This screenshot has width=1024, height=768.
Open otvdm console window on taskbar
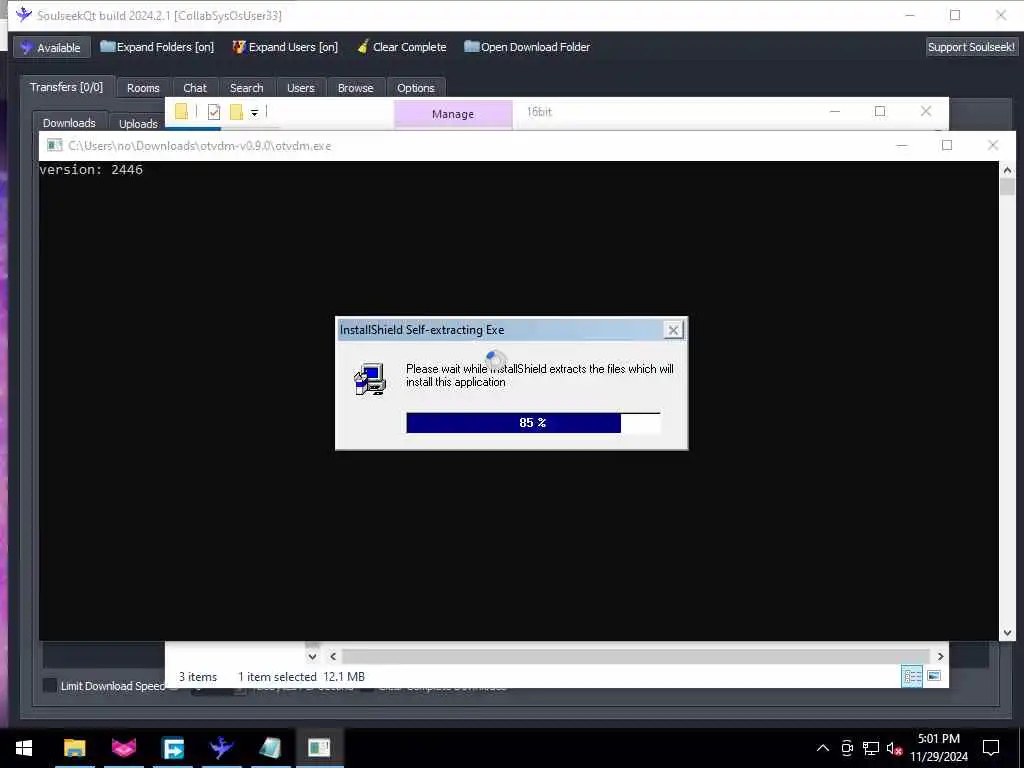tap(319, 748)
